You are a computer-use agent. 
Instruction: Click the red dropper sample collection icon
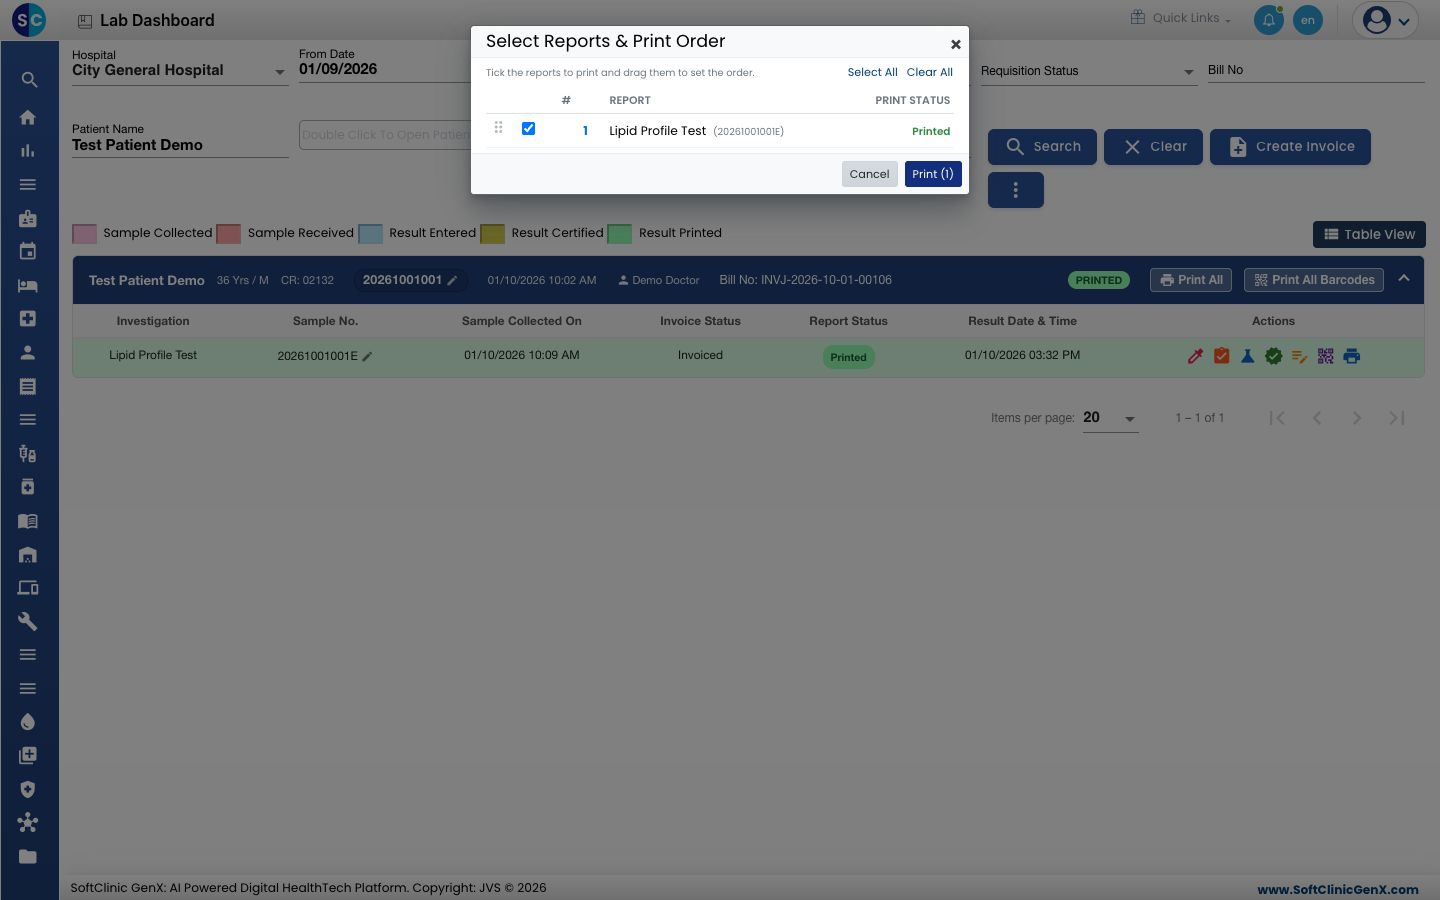click(x=1195, y=356)
